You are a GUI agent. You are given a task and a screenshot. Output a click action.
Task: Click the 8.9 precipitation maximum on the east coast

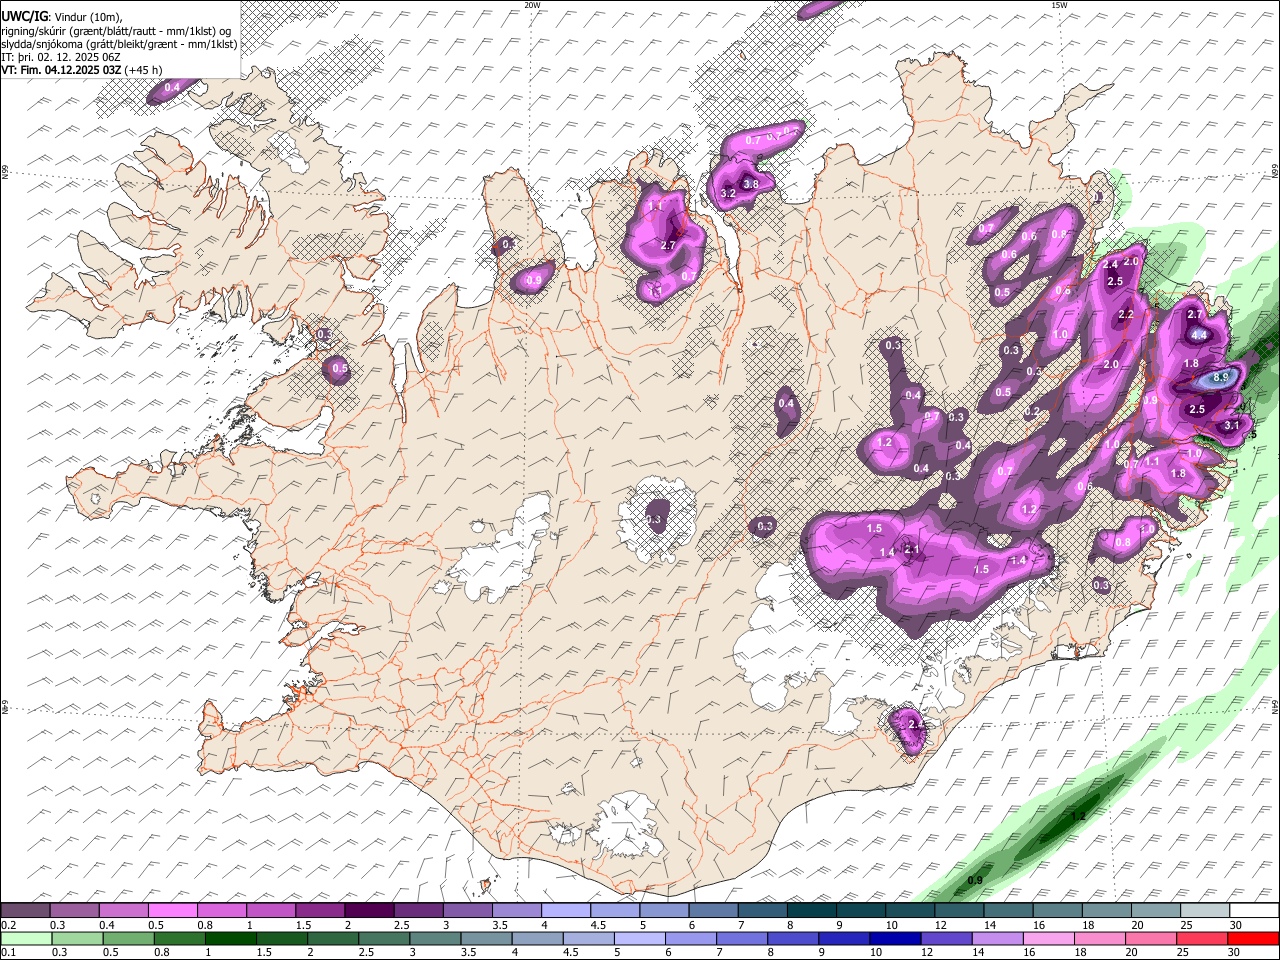click(1221, 377)
